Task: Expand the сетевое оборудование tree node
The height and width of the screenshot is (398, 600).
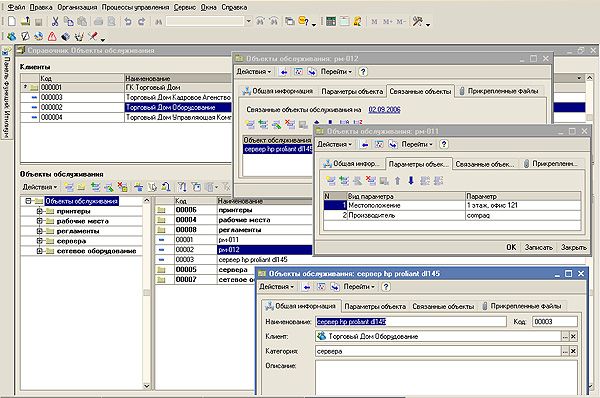Action: [39, 251]
